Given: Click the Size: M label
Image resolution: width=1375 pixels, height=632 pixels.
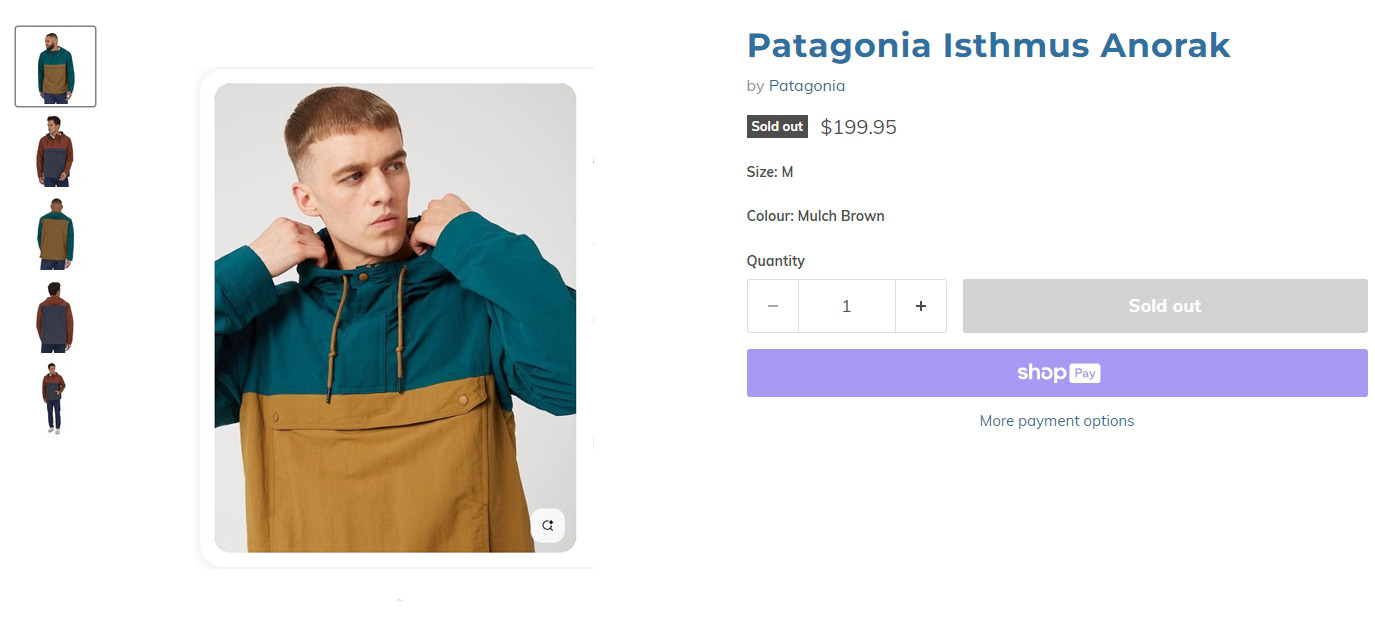Looking at the screenshot, I should [769, 172].
